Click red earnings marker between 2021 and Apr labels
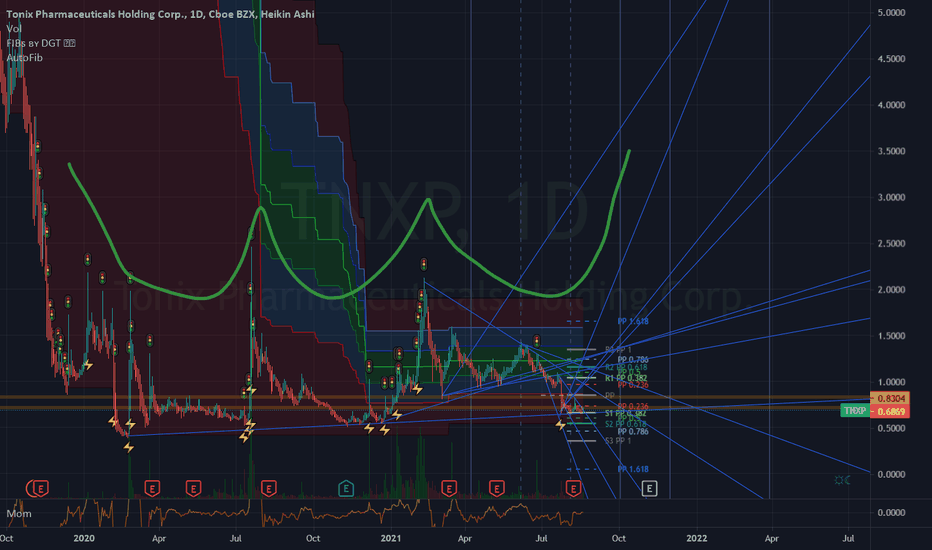The height and width of the screenshot is (550, 932). [x=449, y=489]
